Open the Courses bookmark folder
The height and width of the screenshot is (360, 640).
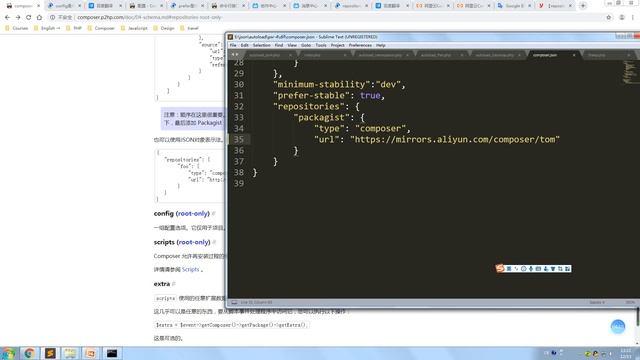point(17,28)
